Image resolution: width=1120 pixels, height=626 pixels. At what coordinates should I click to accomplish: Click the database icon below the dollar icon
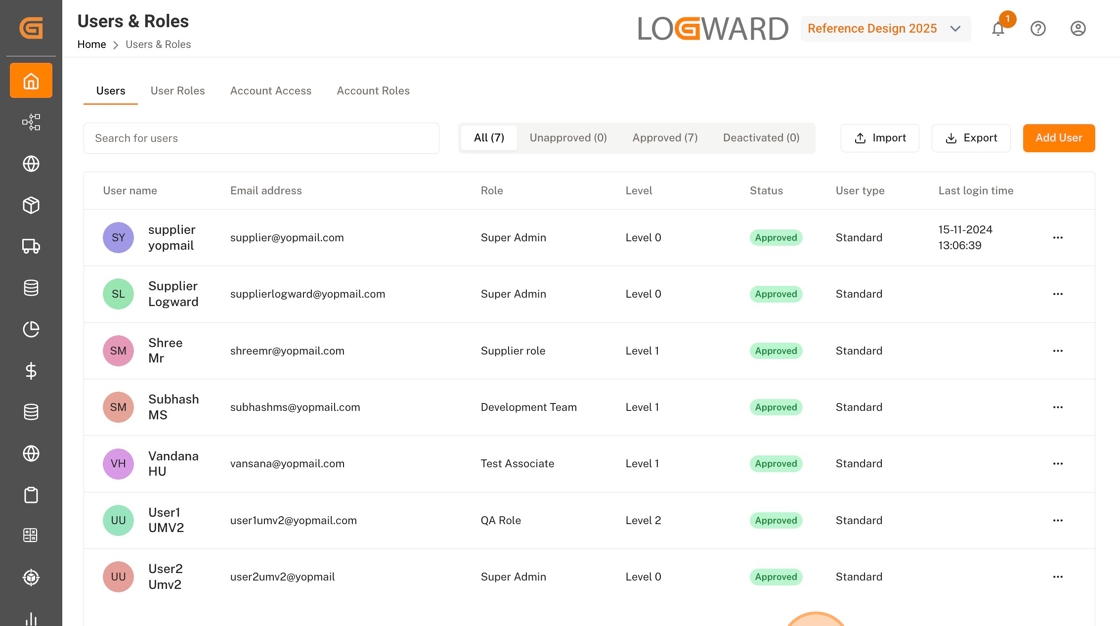pyautogui.click(x=31, y=412)
